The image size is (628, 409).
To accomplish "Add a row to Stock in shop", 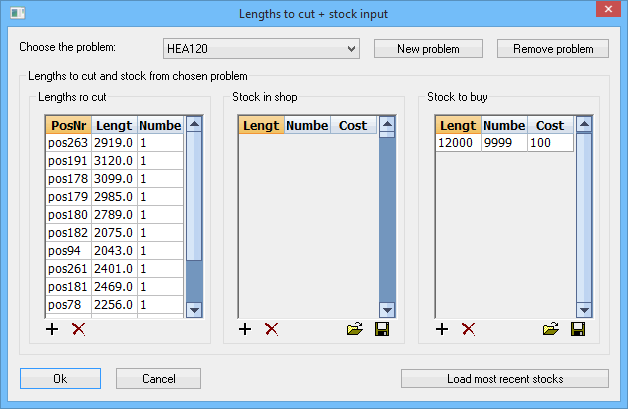I will coord(245,329).
